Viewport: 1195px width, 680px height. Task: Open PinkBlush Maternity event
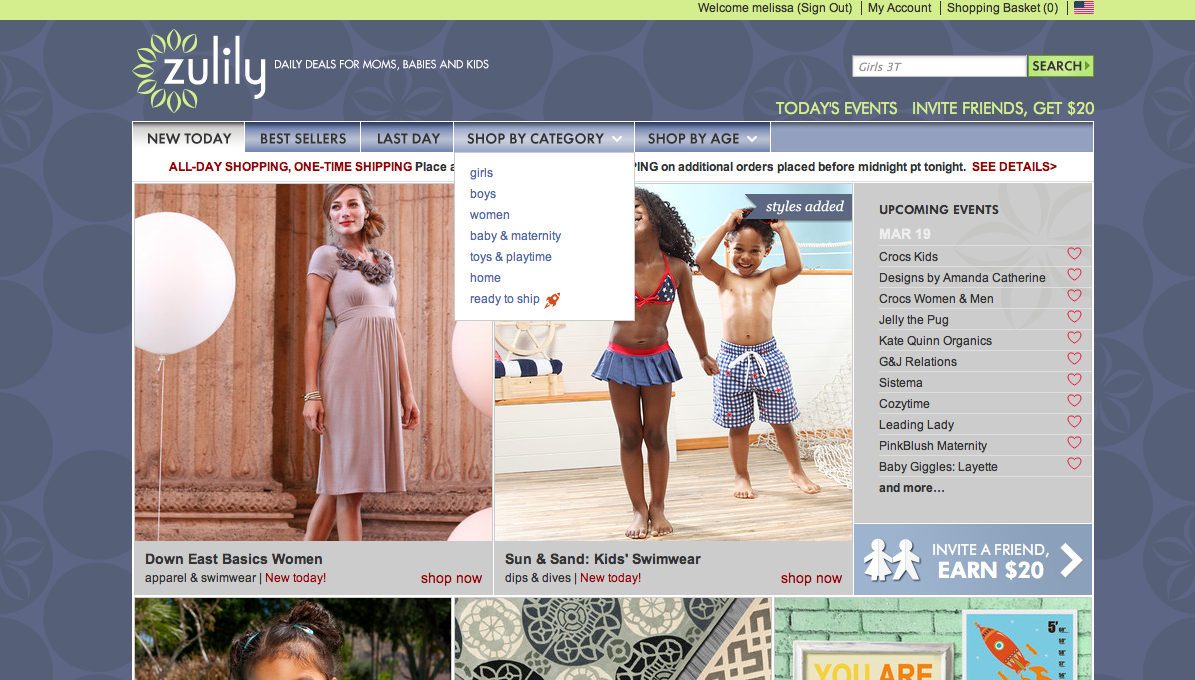933,445
